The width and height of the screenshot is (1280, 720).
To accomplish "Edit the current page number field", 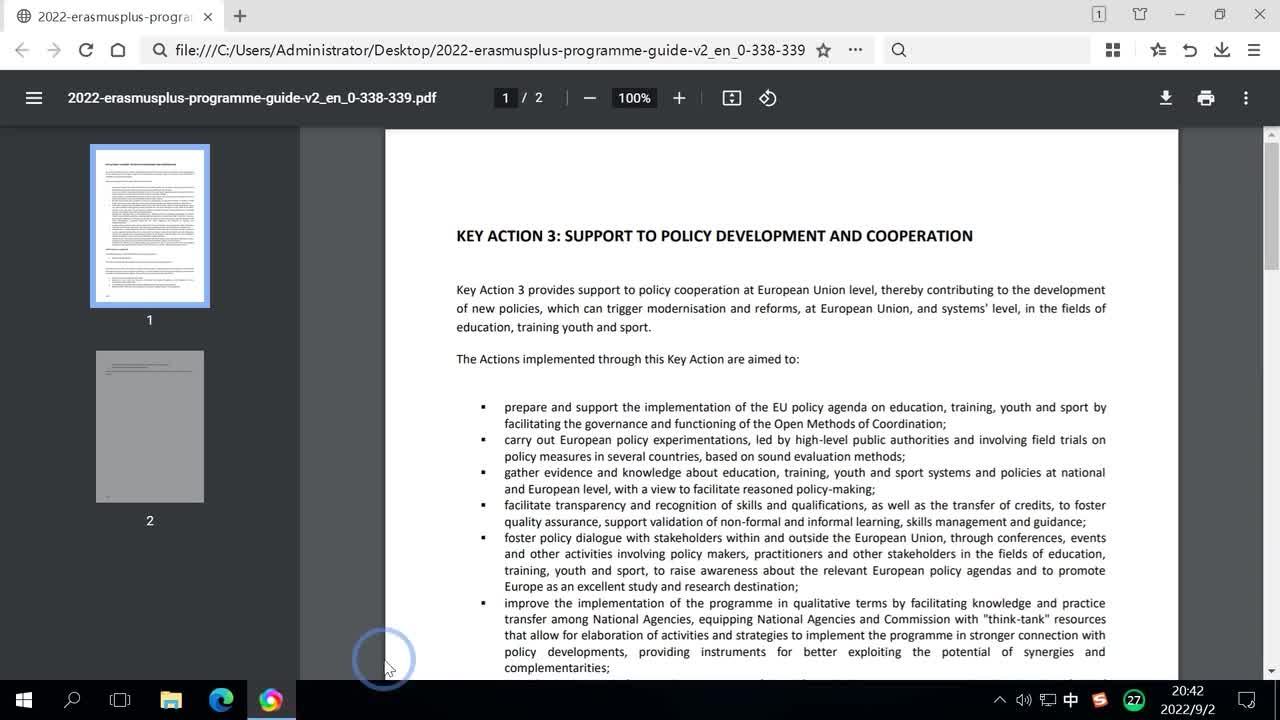I will 505,98.
